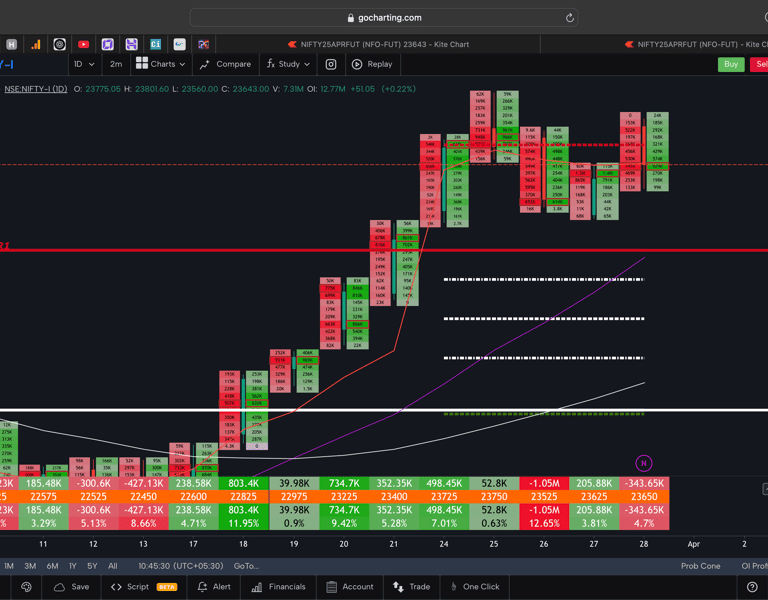This screenshot has height=600, width=768.
Task: Save the chart layout
Action: pos(72,587)
